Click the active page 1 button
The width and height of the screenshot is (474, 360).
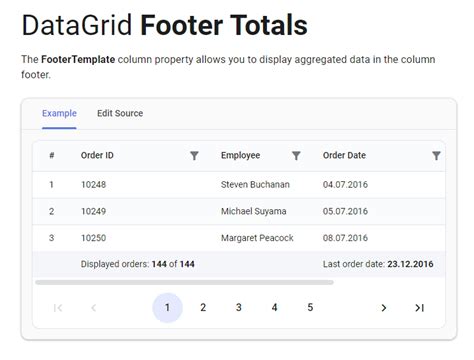[x=167, y=307]
